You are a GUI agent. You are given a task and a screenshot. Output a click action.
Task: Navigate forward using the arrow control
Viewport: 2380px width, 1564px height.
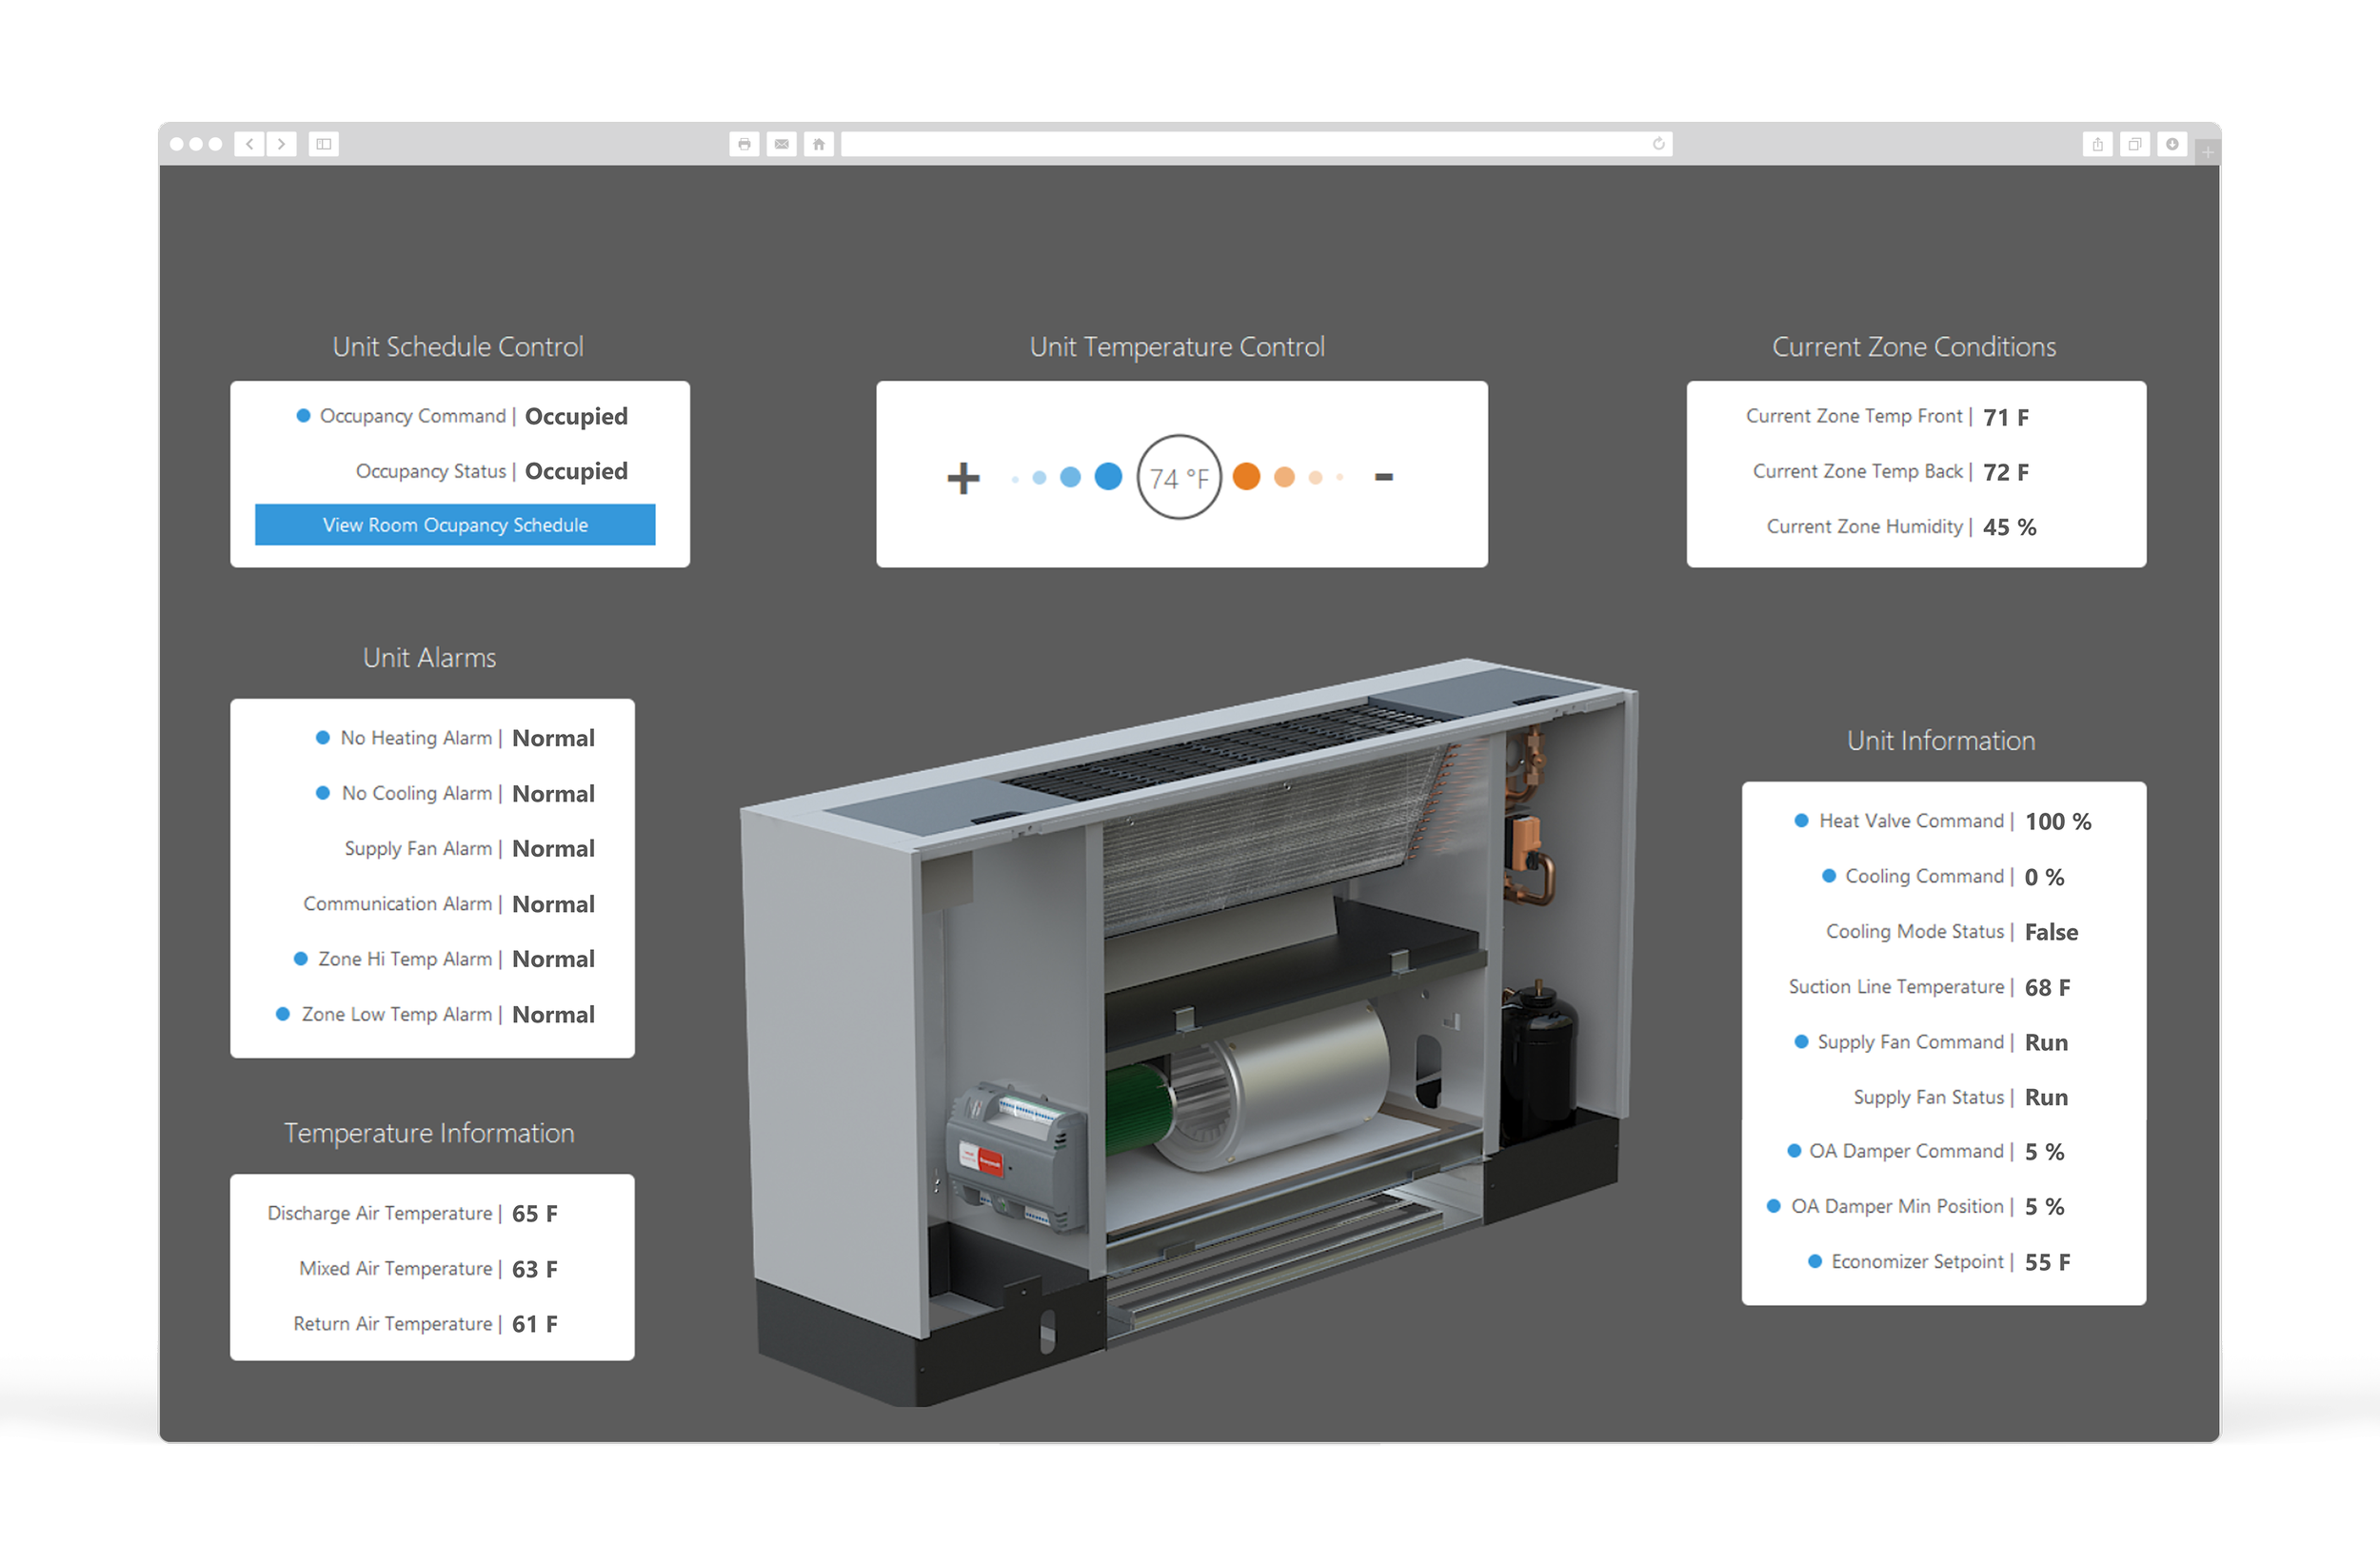(x=283, y=143)
